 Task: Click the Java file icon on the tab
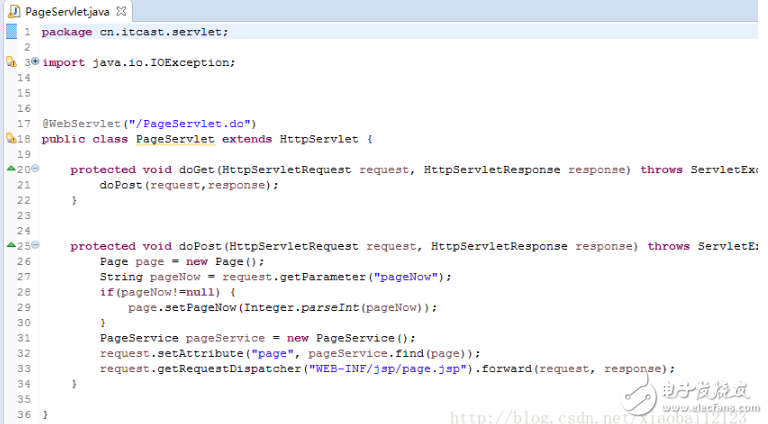coord(13,10)
